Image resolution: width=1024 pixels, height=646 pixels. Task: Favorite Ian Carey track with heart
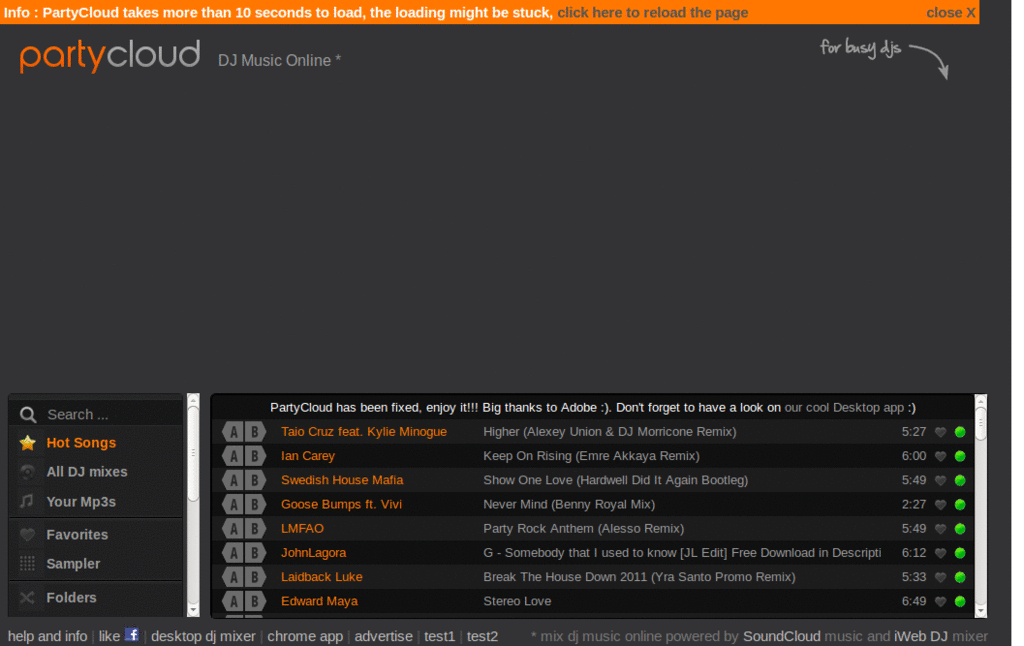pos(940,456)
